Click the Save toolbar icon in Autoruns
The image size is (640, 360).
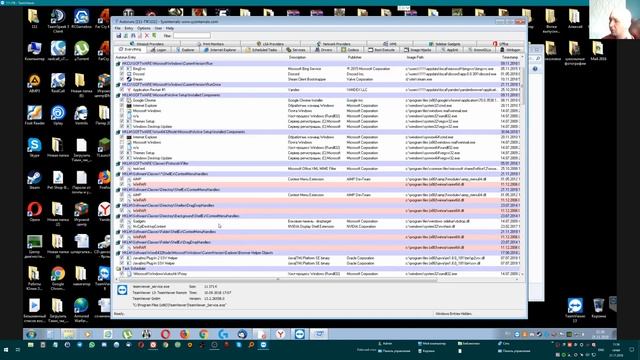pos(119,36)
